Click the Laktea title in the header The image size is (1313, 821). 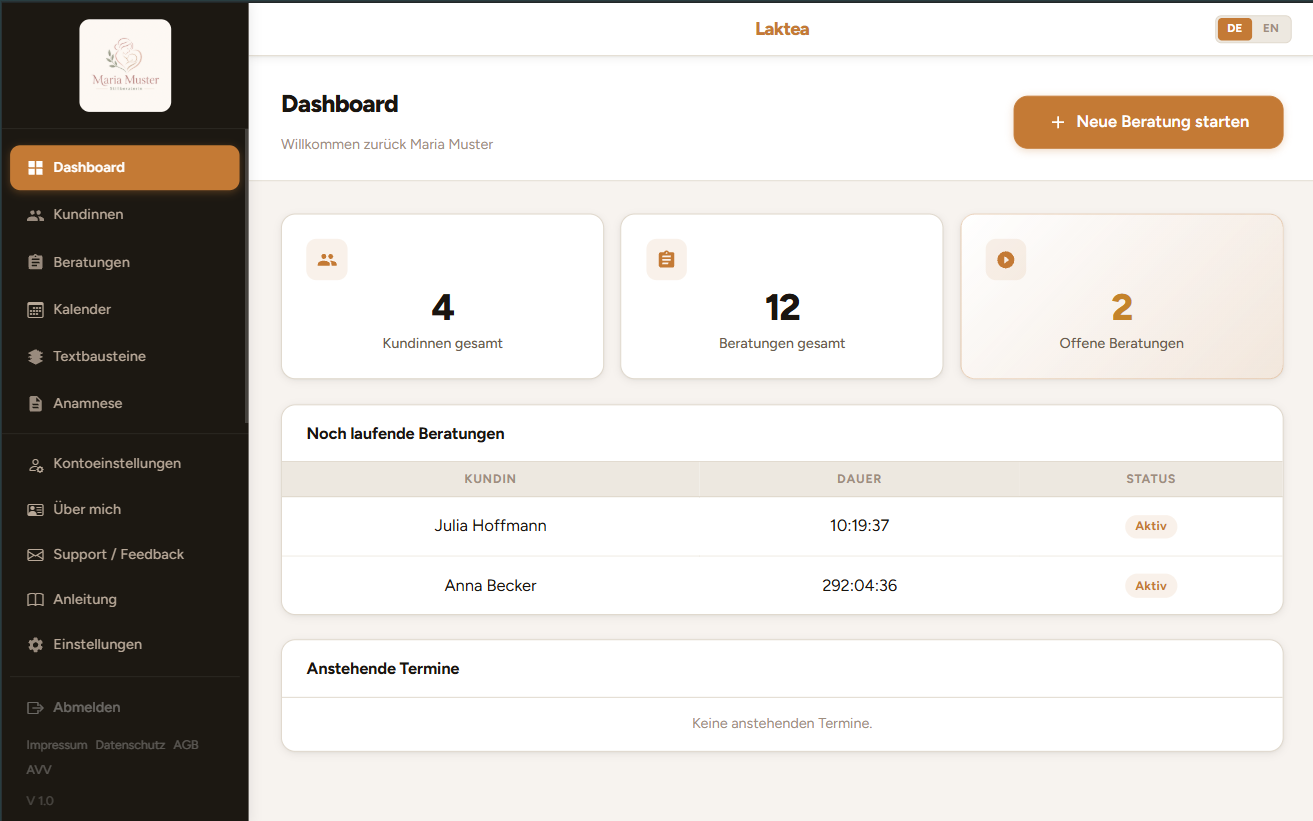tap(782, 29)
